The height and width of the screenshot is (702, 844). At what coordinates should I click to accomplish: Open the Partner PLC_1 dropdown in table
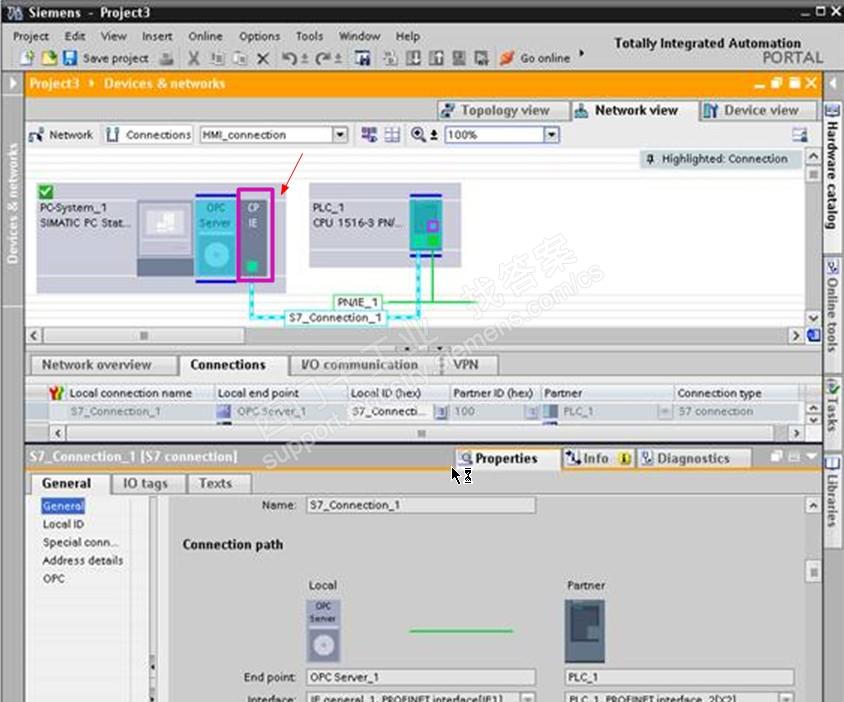pyautogui.click(x=665, y=412)
